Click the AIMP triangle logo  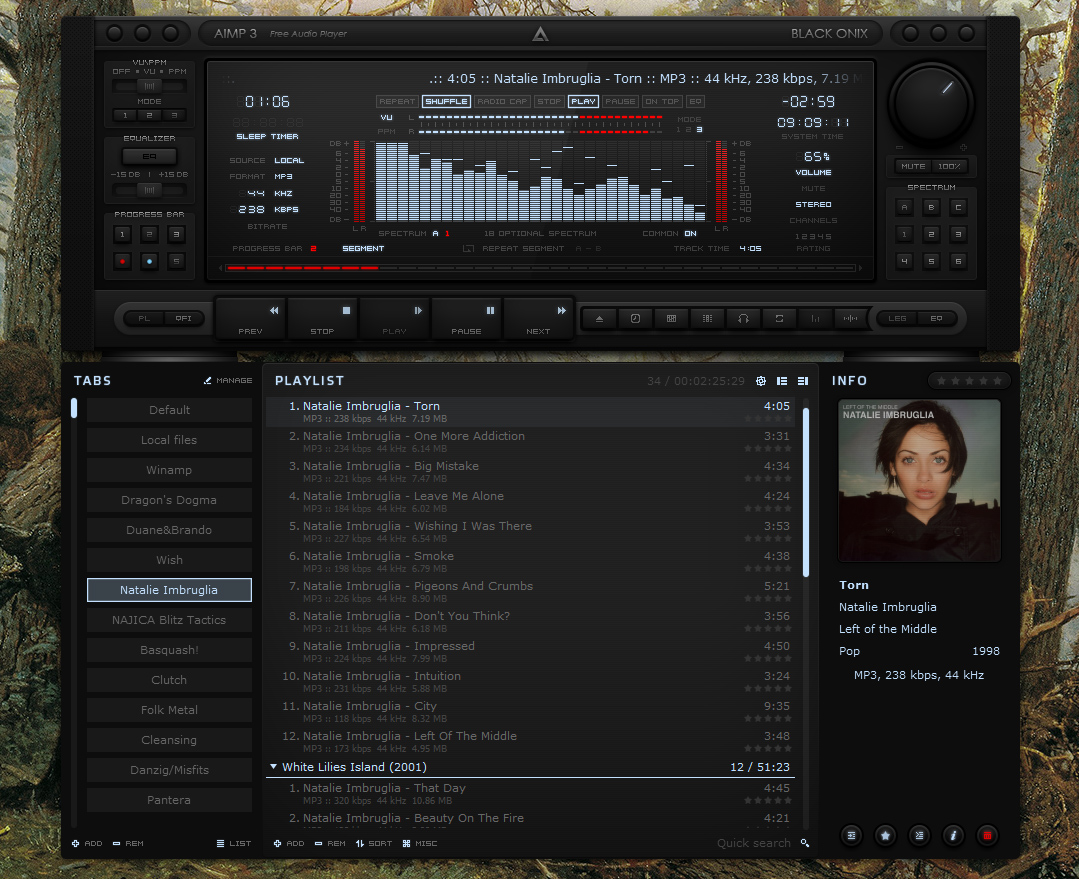point(540,34)
